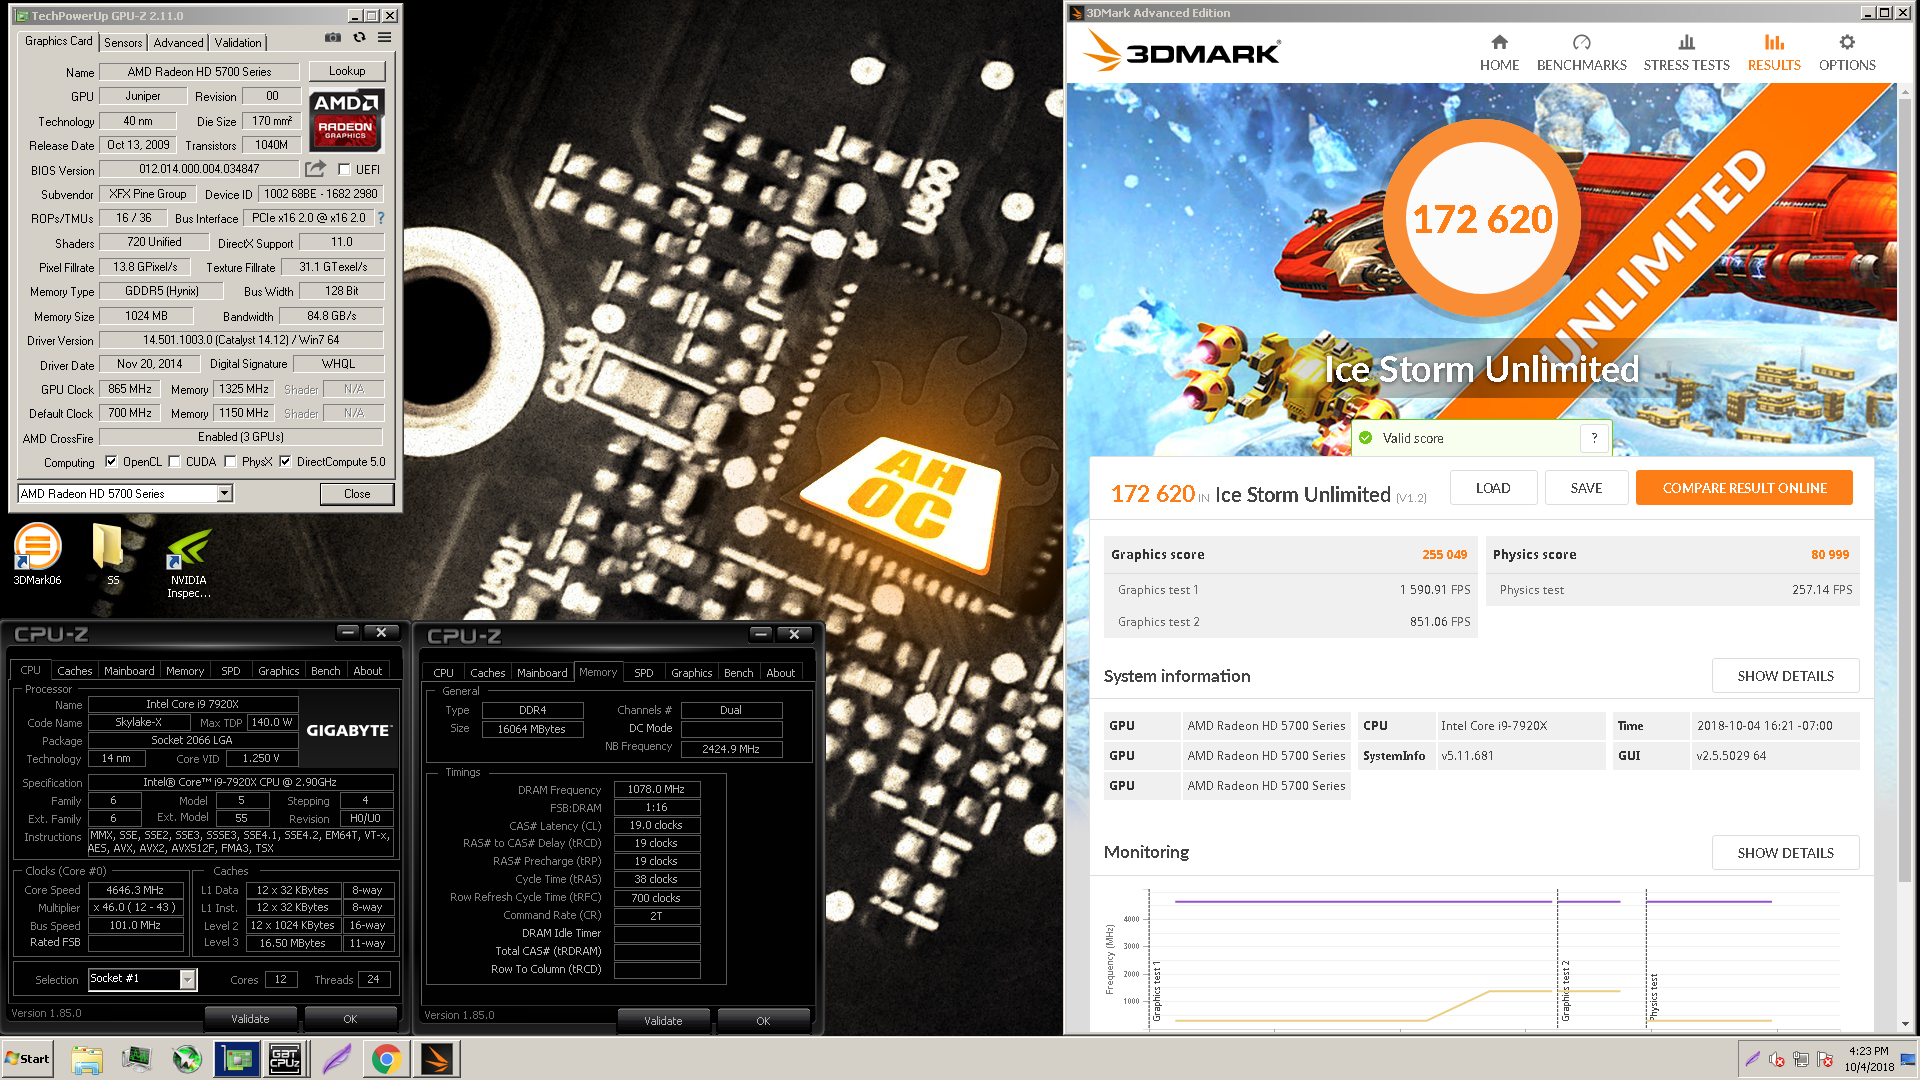
Task: Open the Graphics tab in right CPU-Z
Action: pos(692,673)
